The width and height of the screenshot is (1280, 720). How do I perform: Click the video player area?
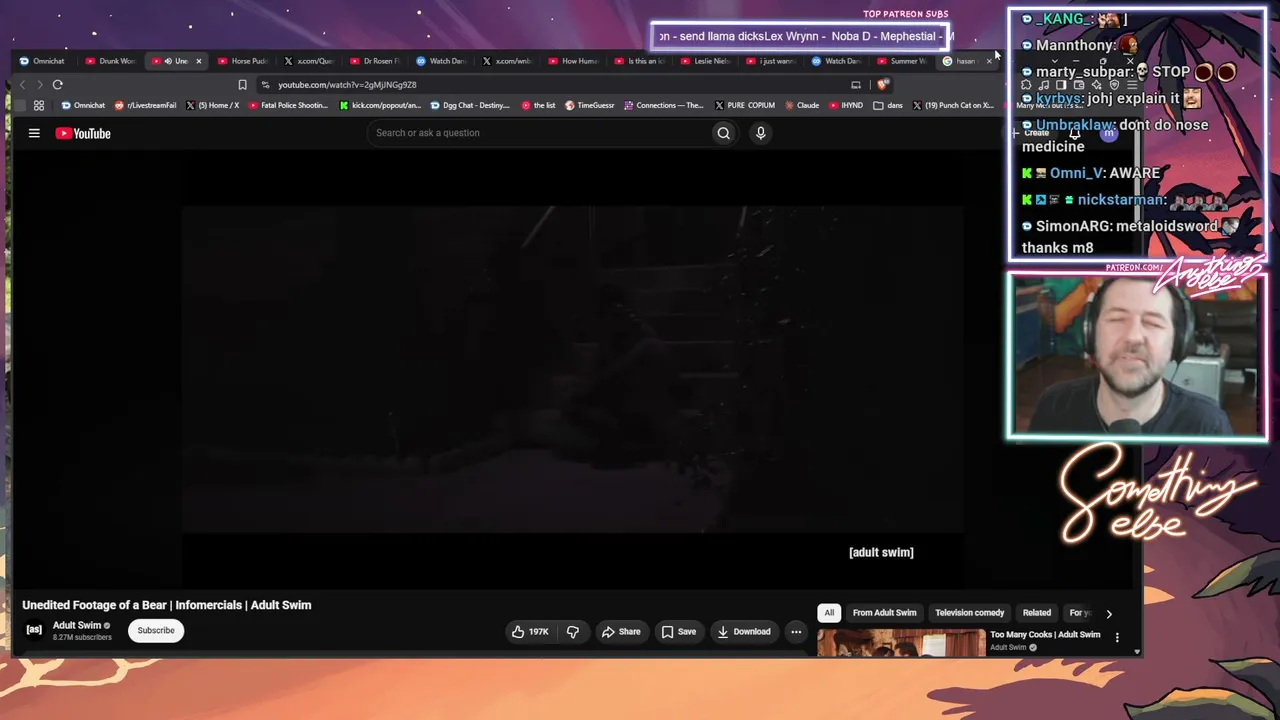[572, 370]
